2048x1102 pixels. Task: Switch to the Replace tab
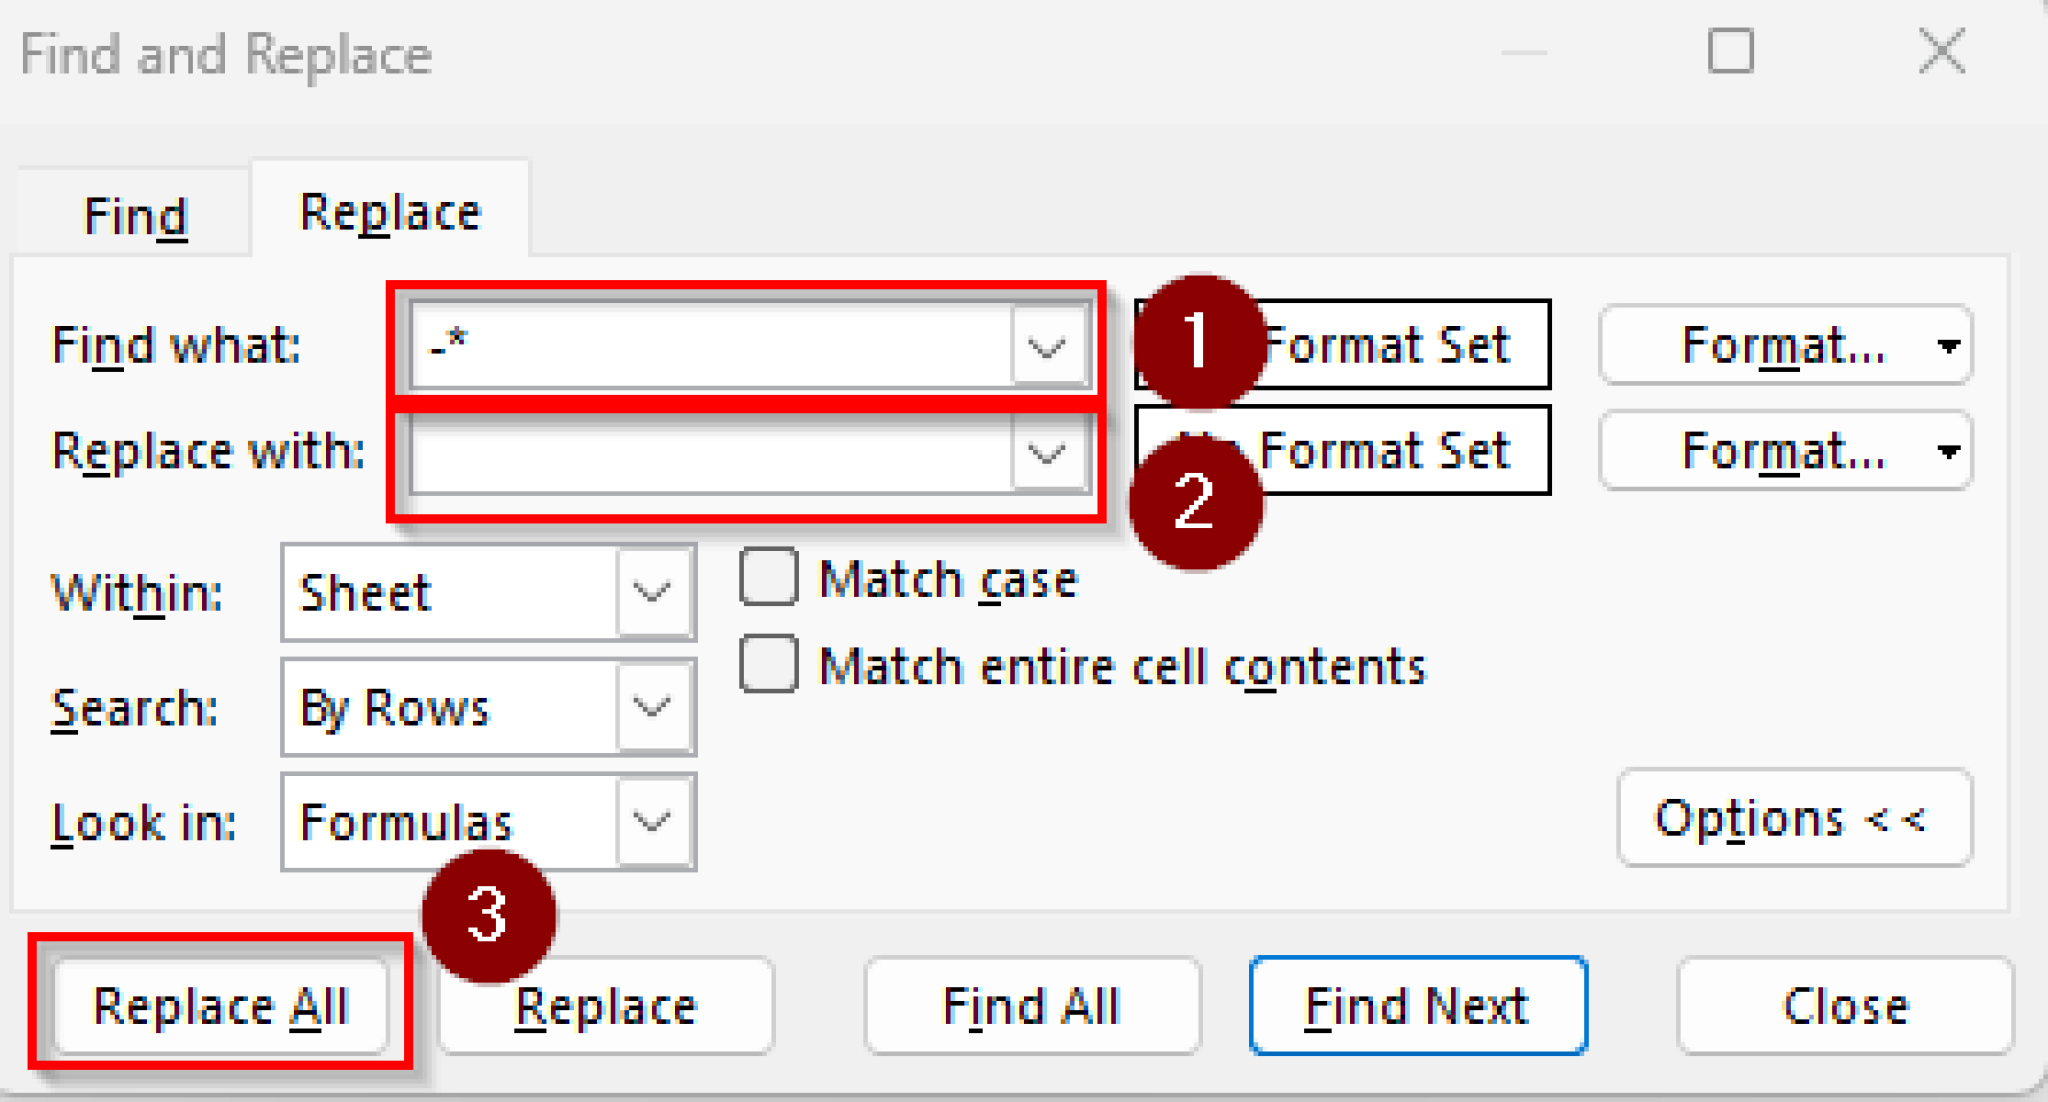389,210
